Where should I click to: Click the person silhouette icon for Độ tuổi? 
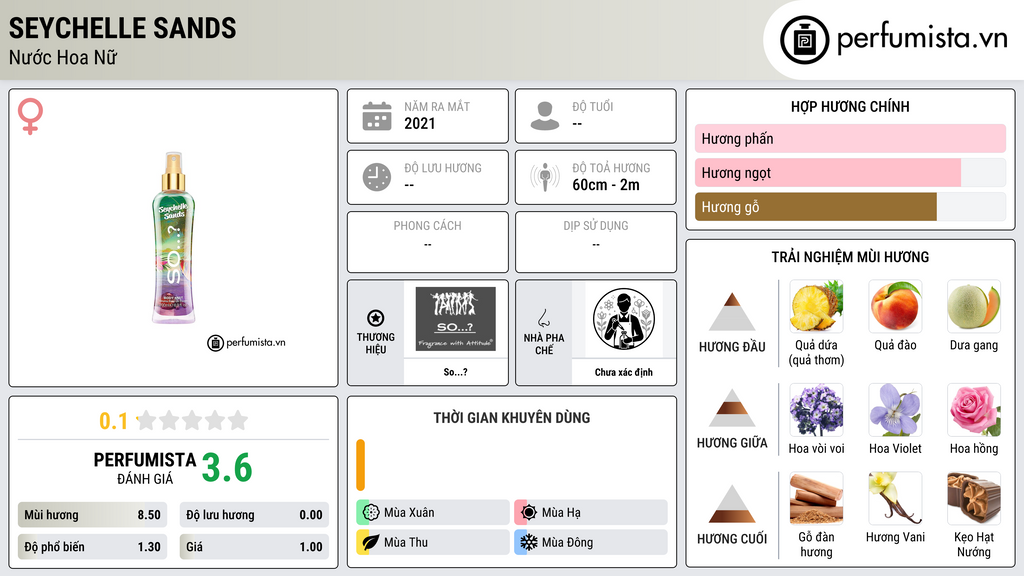545,116
